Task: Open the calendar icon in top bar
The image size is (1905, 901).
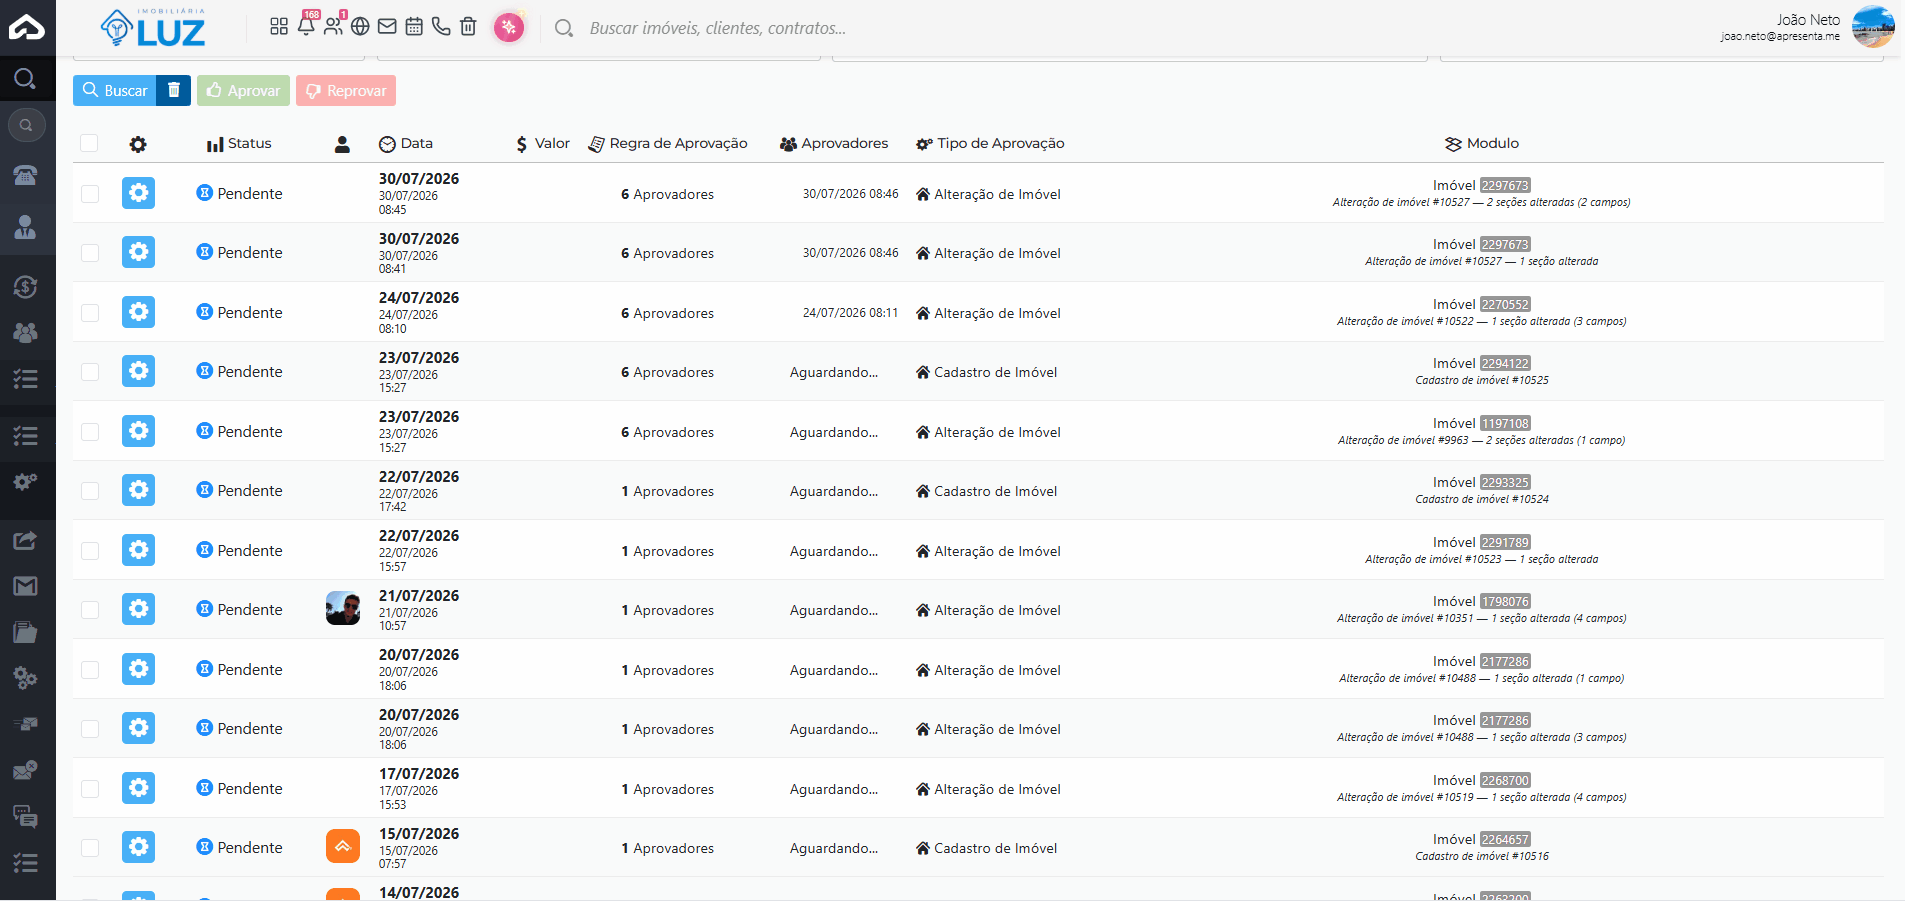Action: (414, 27)
